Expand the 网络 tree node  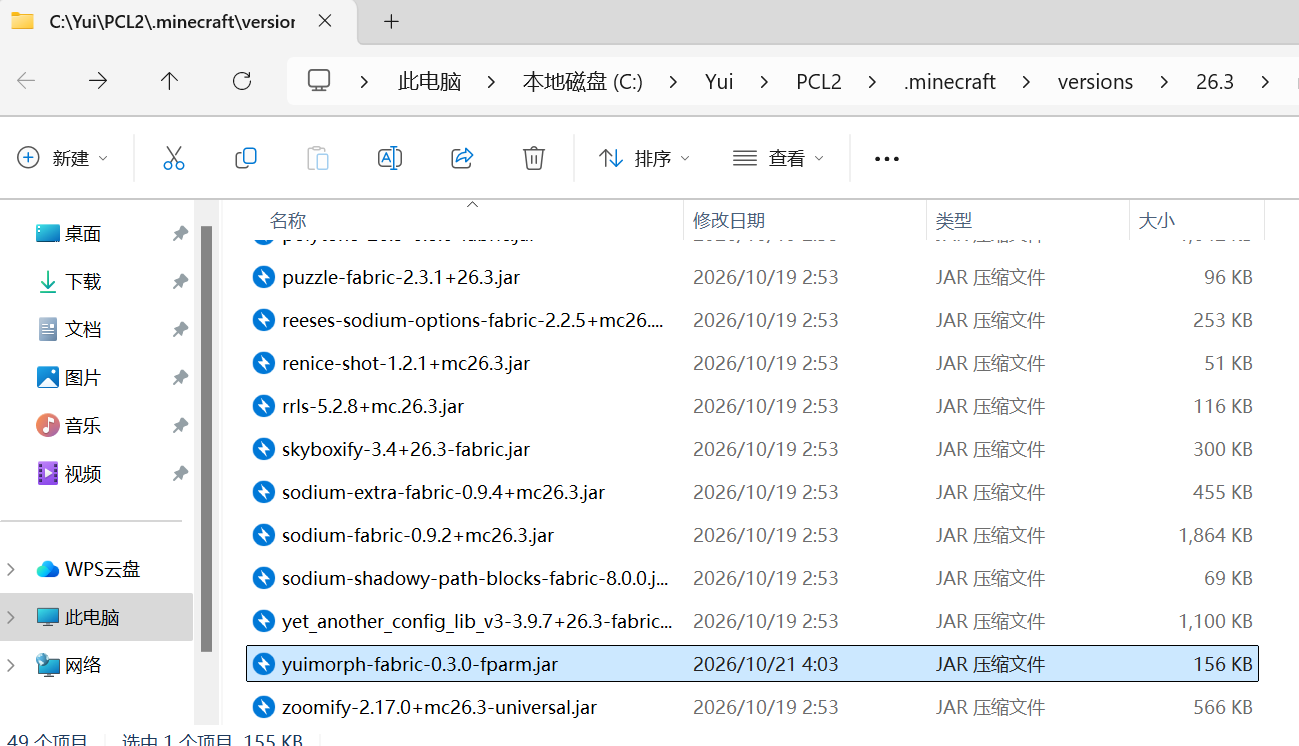[11, 666]
